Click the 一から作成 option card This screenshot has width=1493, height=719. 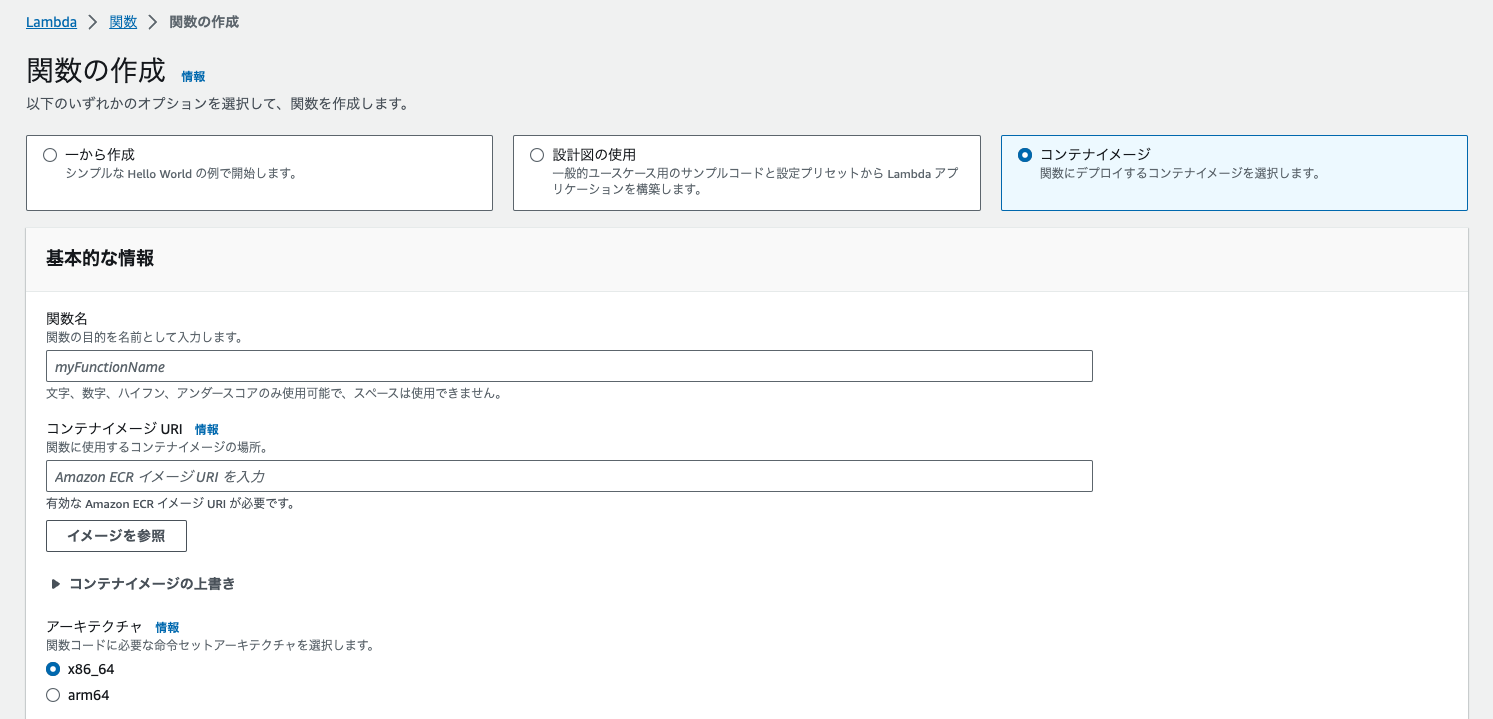pos(259,172)
